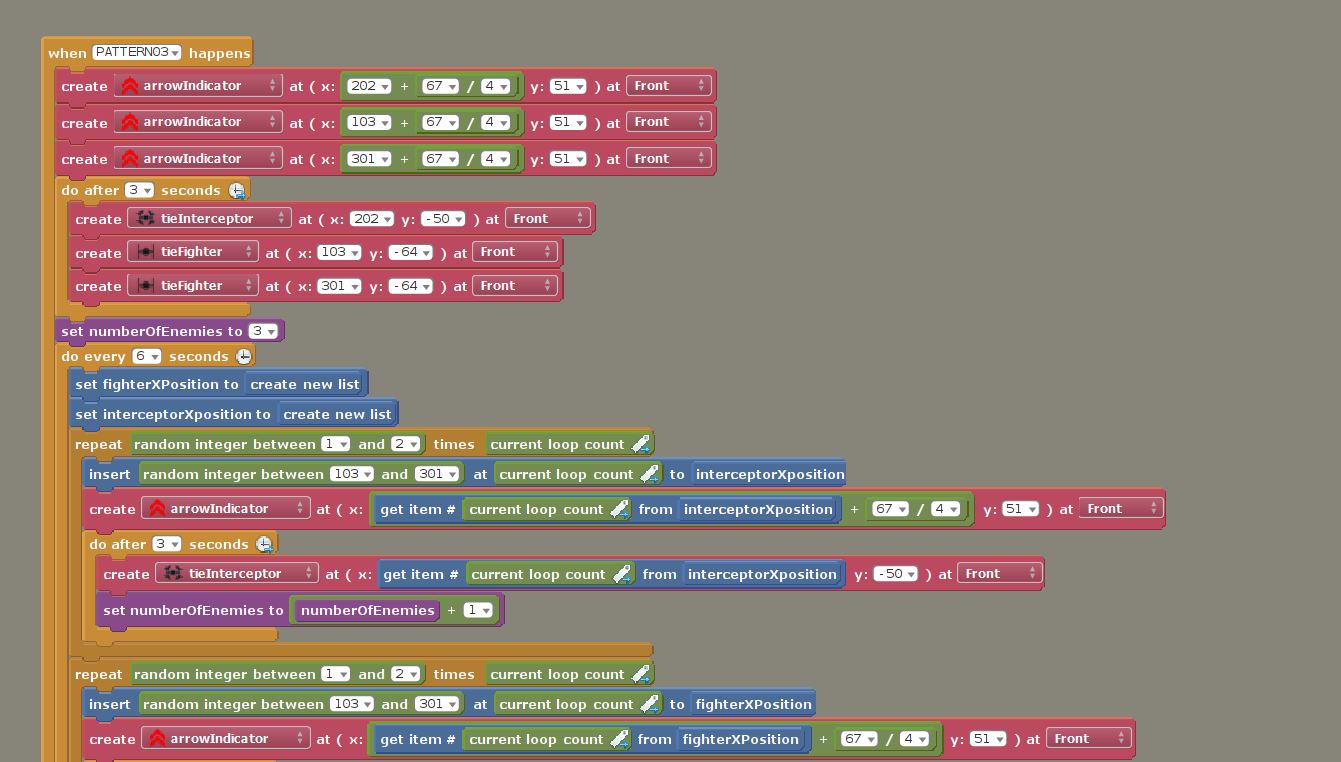Open tieInterceptor object selector in x 202 row
The image size is (1341, 762).
pos(211,218)
